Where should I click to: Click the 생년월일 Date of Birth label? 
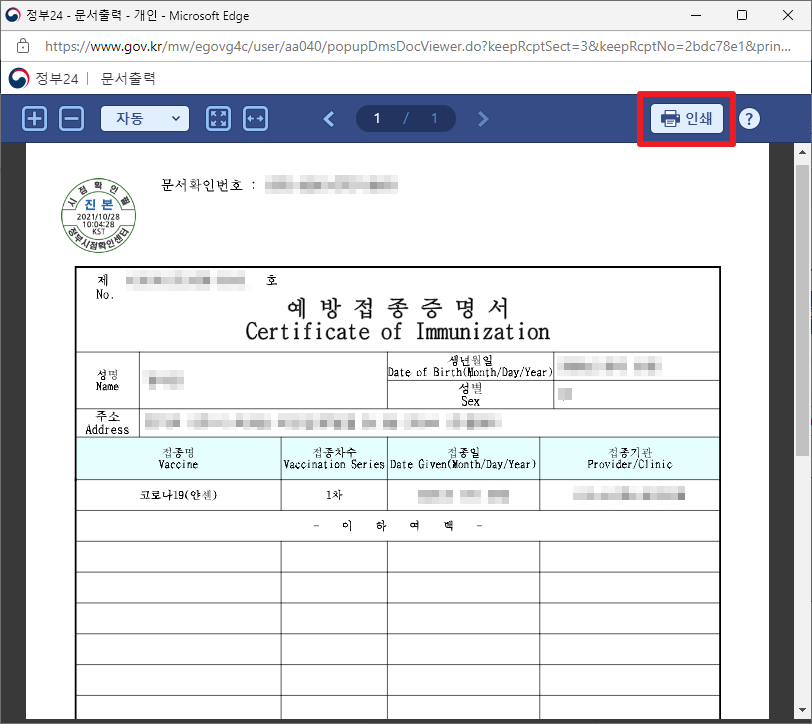pyautogui.click(x=470, y=366)
